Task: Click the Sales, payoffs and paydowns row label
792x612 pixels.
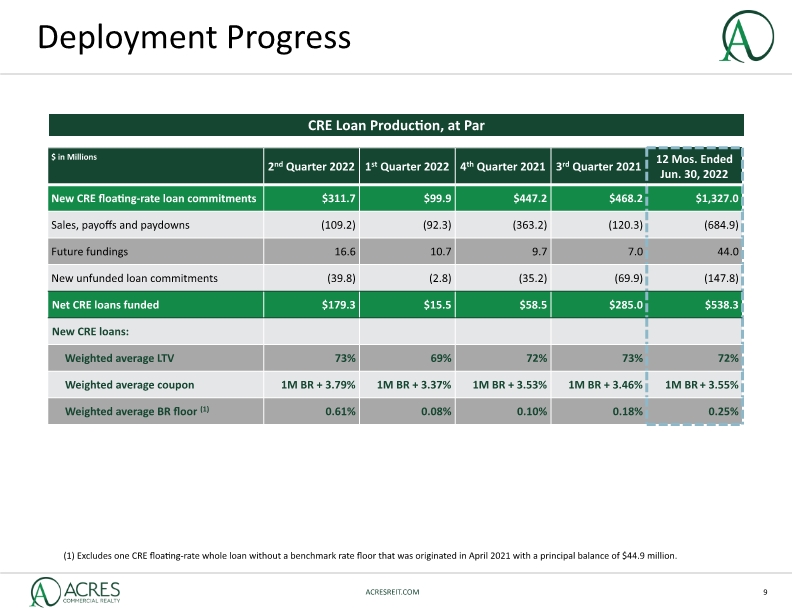Action: [120, 225]
